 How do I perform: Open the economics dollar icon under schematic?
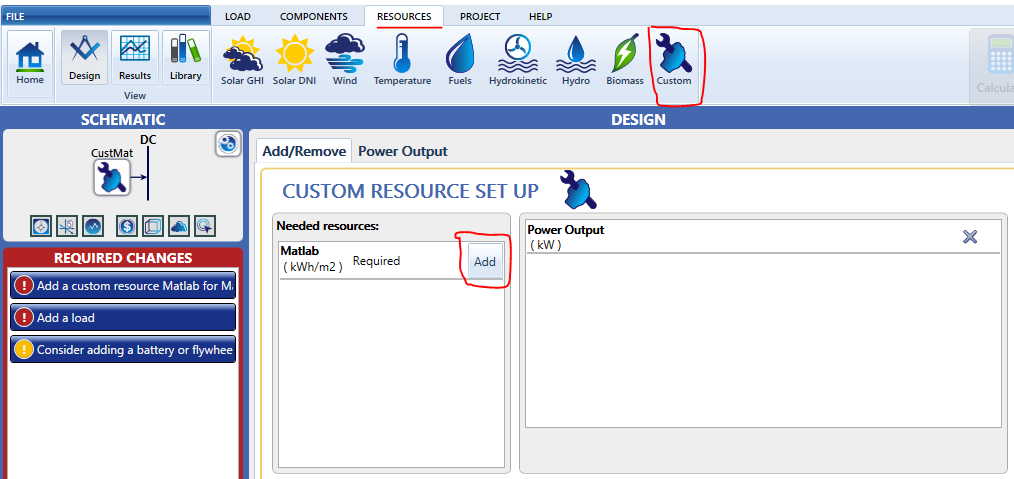tap(126, 225)
